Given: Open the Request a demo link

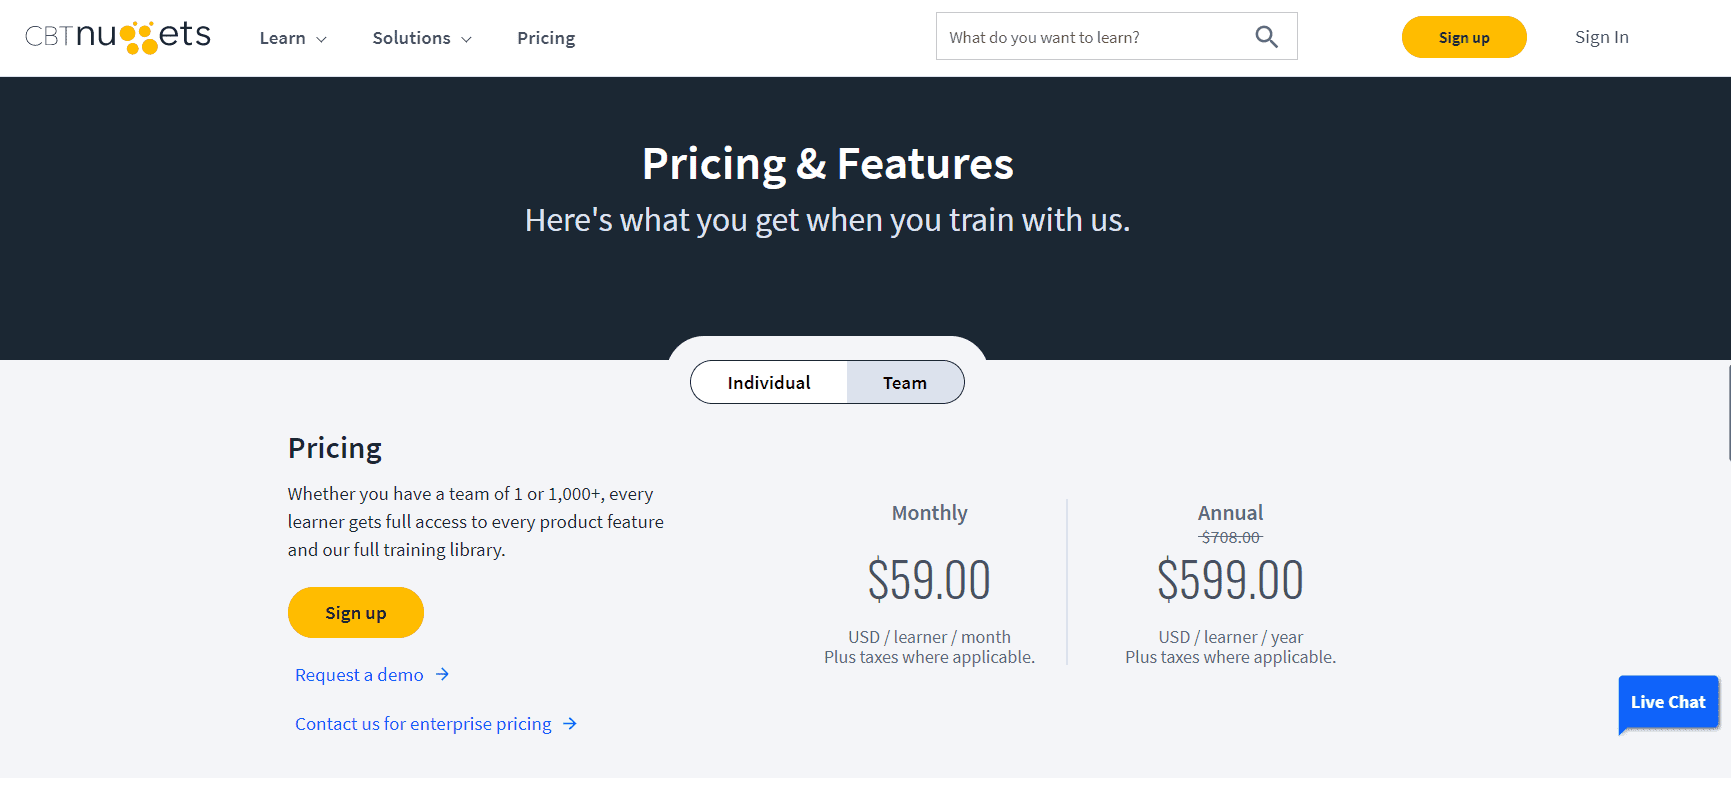Looking at the screenshot, I should [359, 675].
